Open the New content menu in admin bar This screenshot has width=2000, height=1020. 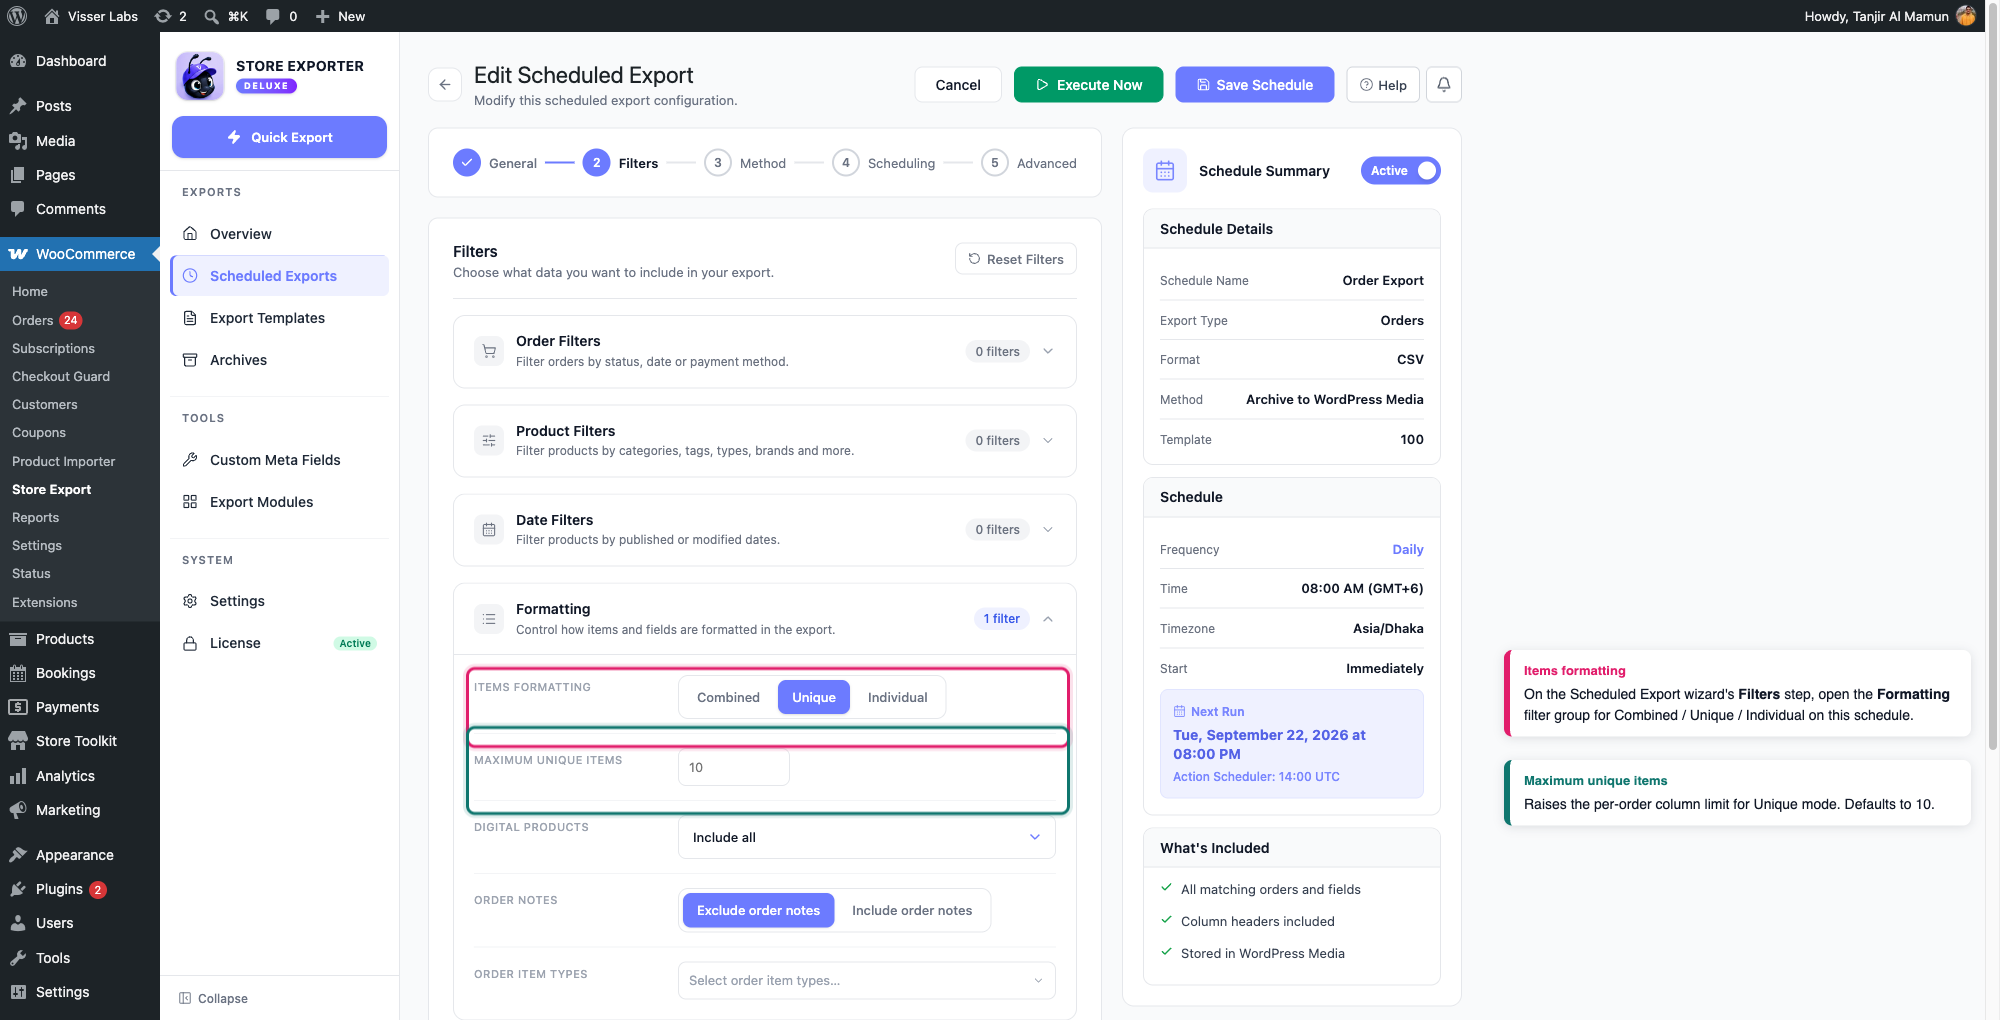tap(340, 16)
